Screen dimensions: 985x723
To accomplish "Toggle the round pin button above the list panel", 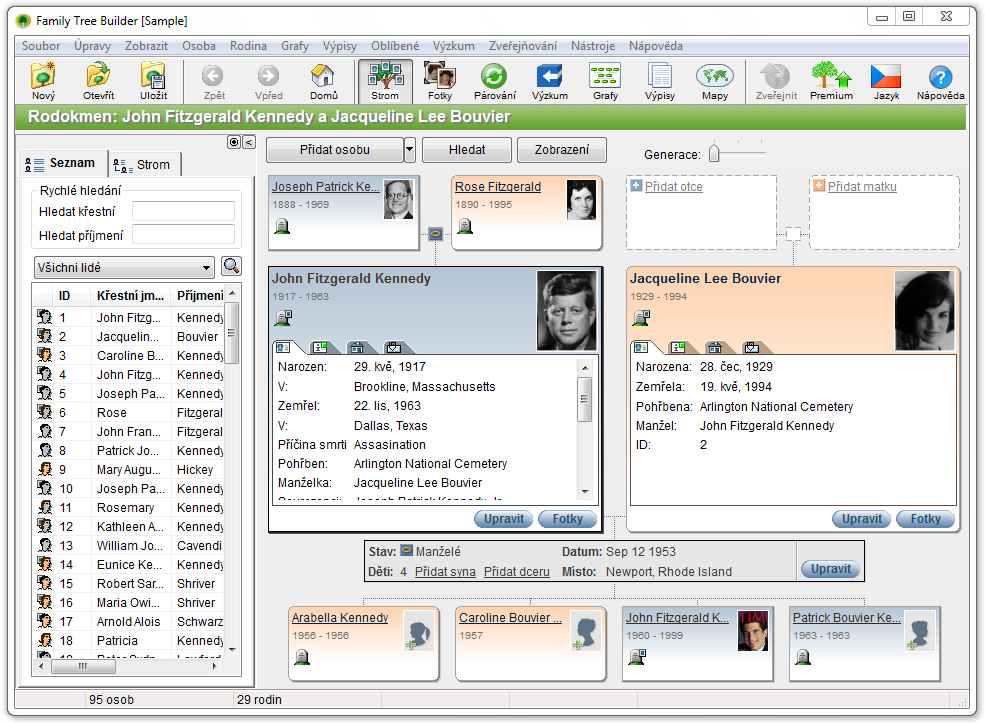I will point(234,142).
